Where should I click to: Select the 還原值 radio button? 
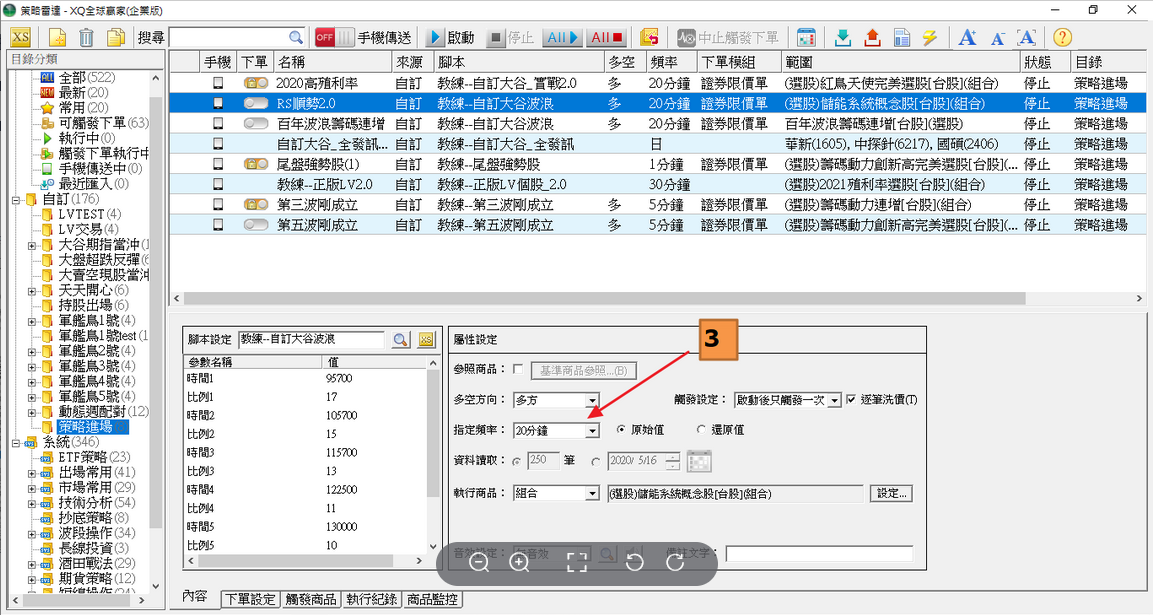(x=689, y=430)
